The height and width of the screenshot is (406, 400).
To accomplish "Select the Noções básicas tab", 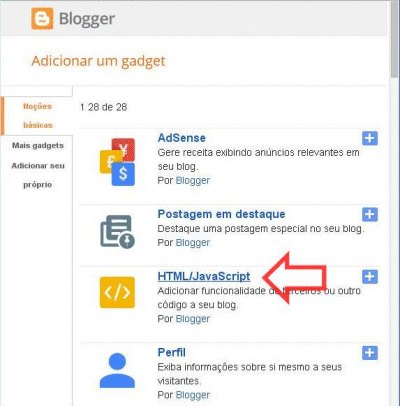I will [37, 116].
